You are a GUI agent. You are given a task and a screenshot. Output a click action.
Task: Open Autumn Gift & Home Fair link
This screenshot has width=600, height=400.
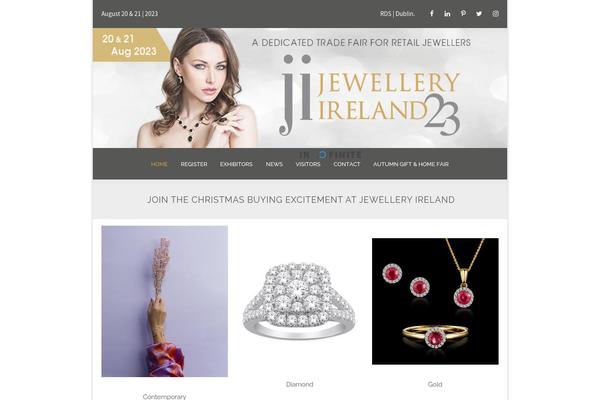pyautogui.click(x=411, y=164)
